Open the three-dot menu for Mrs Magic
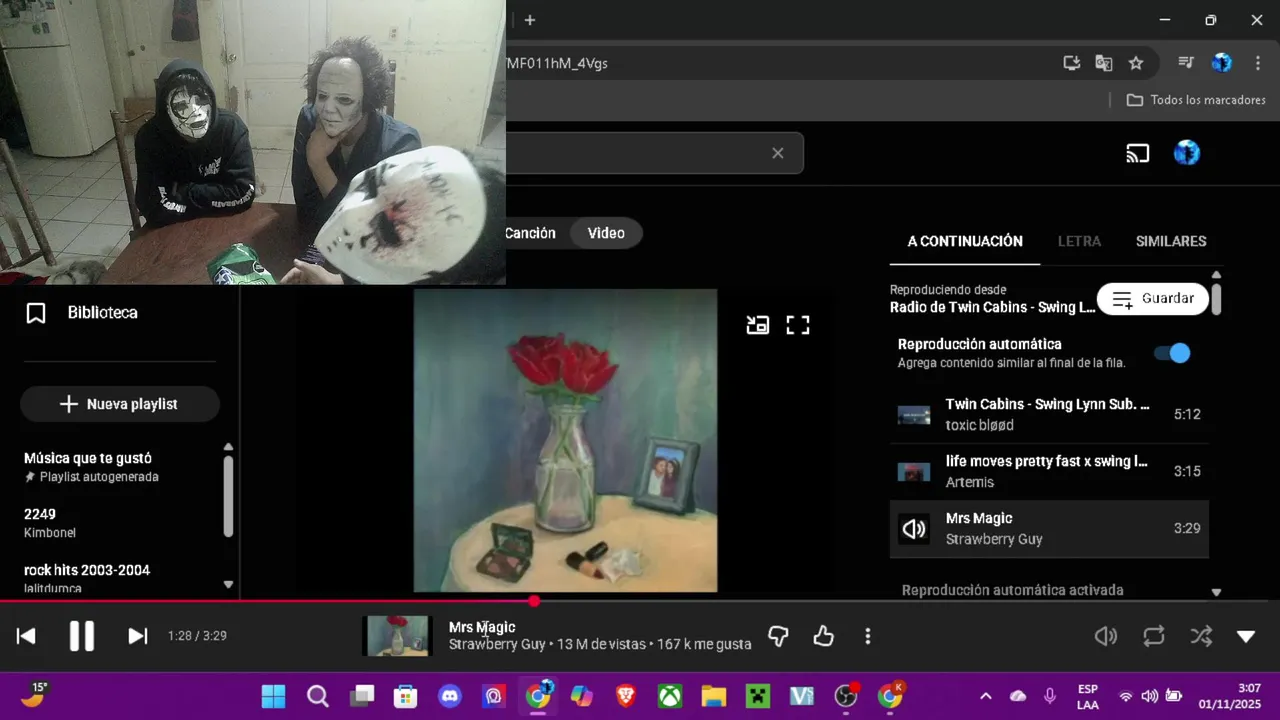The height and width of the screenshot is (720, 1280). [x=868, y=636]
